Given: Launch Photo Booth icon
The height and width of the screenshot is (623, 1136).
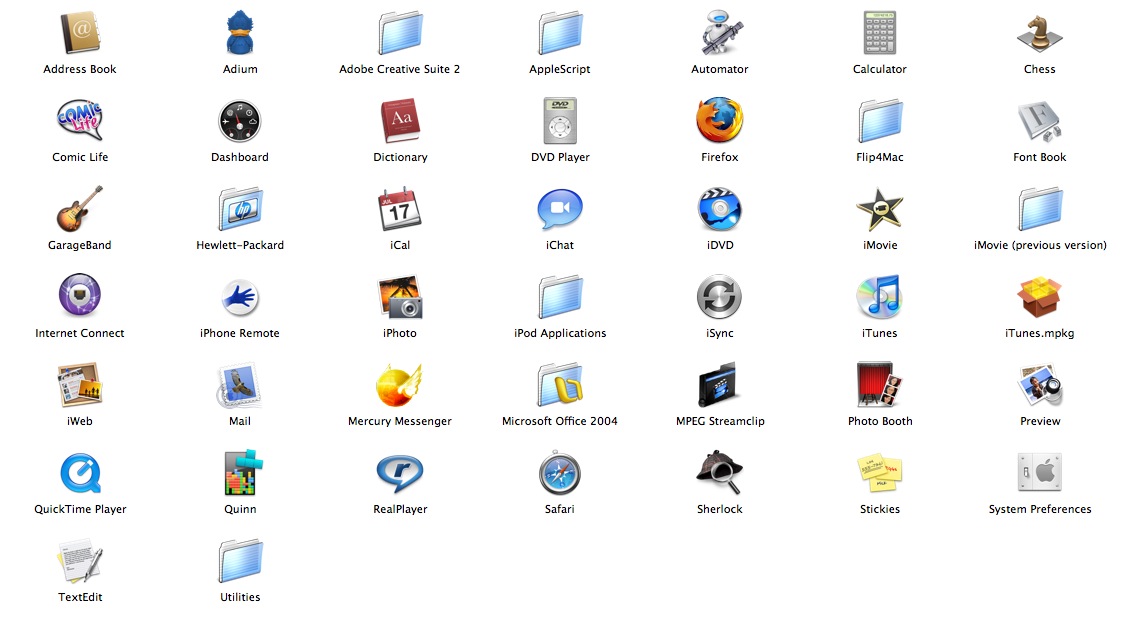Looking at the screenshot, I should tap(880, 385).
